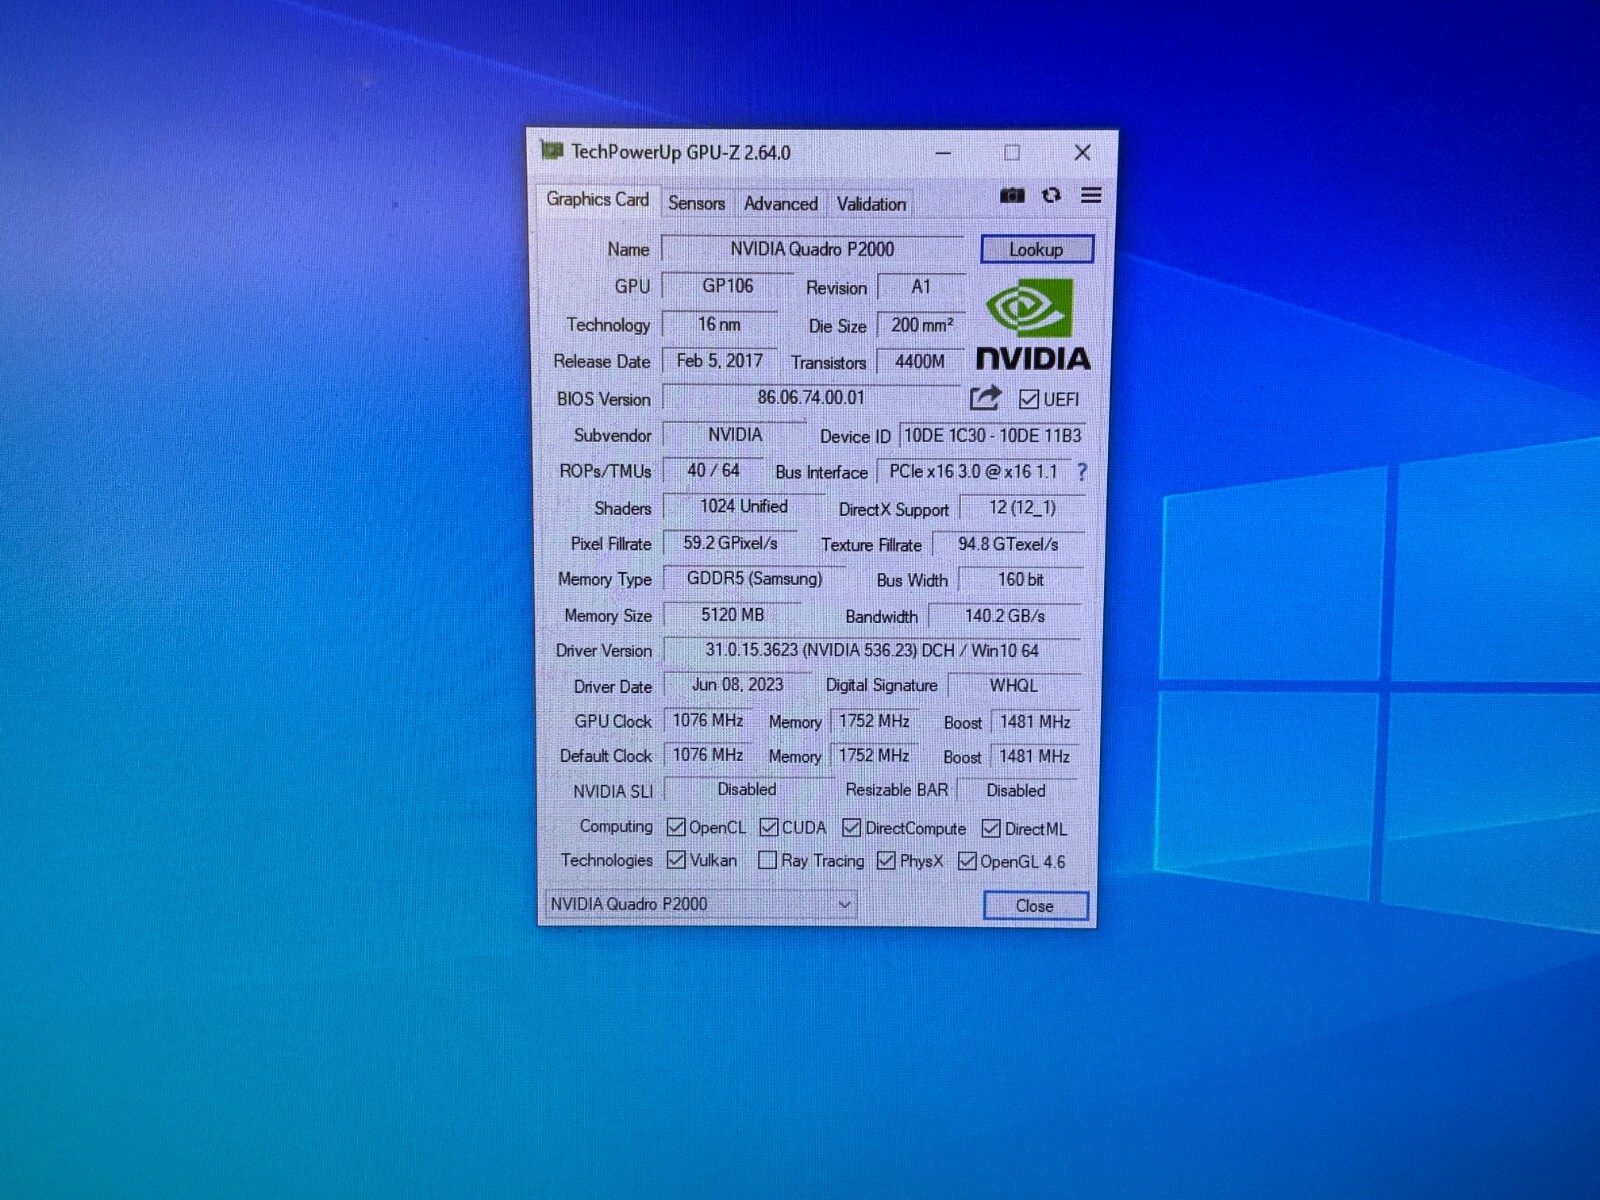Click the Close button at bottom

1035,905
